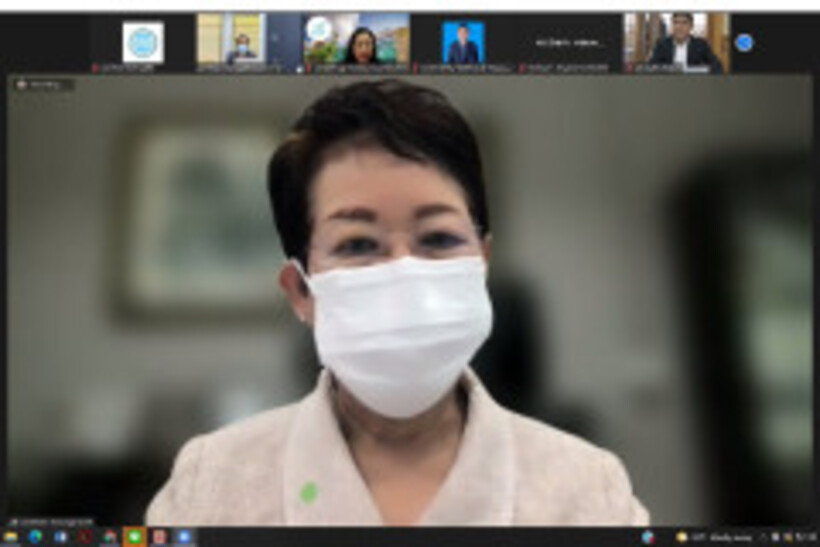The image size is (820, 547).
Task: Switch to the blue Zoom taskbar icon
Action: pos(183,537)
